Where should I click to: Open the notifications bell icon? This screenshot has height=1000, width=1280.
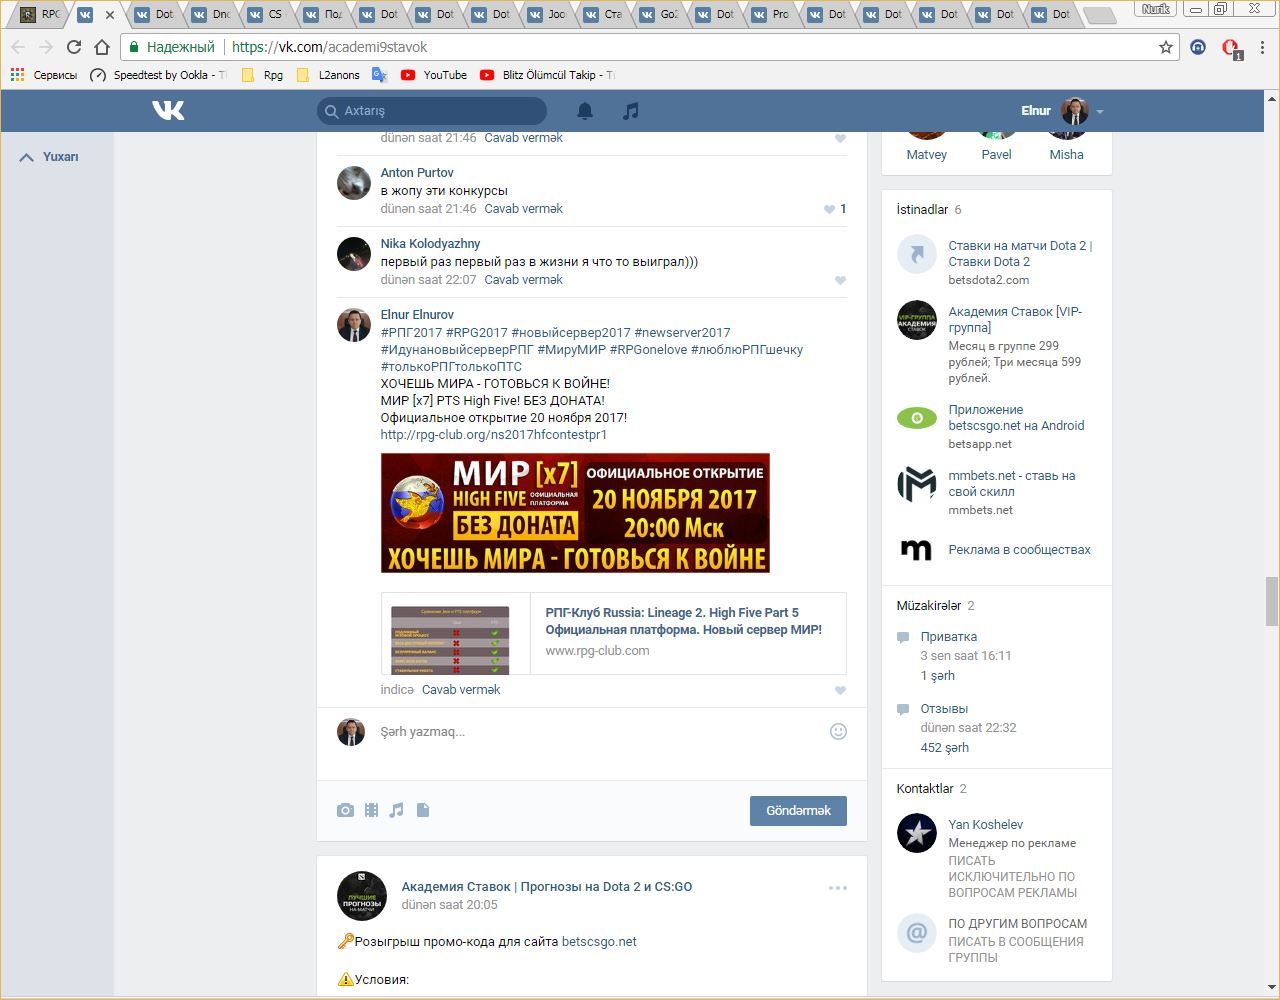(x=585, y=111)
